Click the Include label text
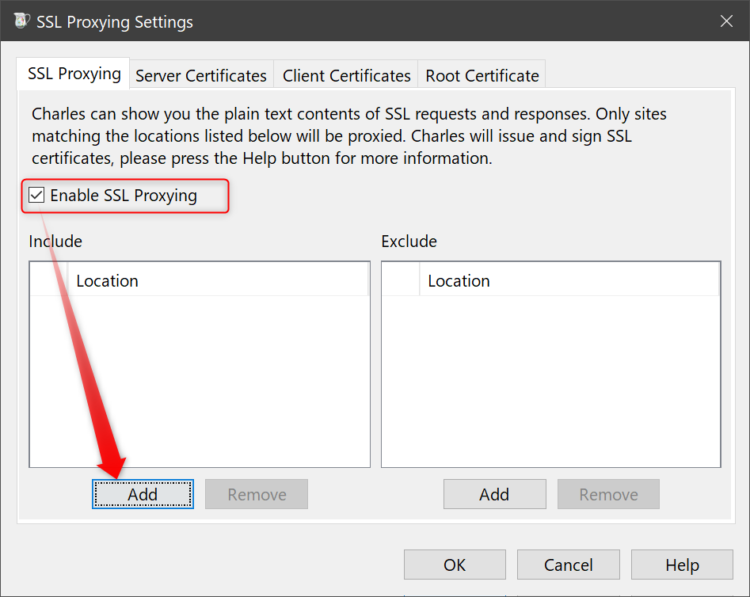The image size is (750, 597). [x=55, y=241]
